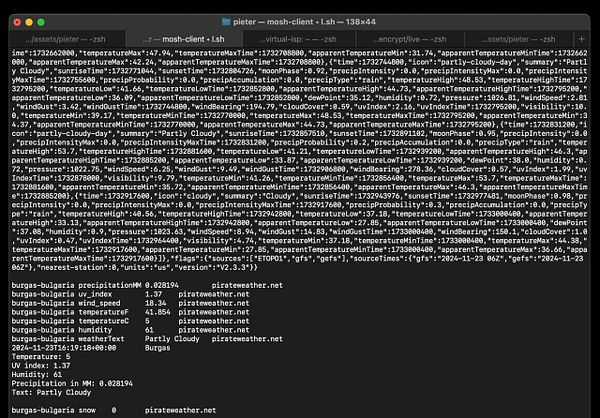Click the 'UV index: 1.37' line
This screenshot has height=418, width=600.
click(x=41, y=366)
